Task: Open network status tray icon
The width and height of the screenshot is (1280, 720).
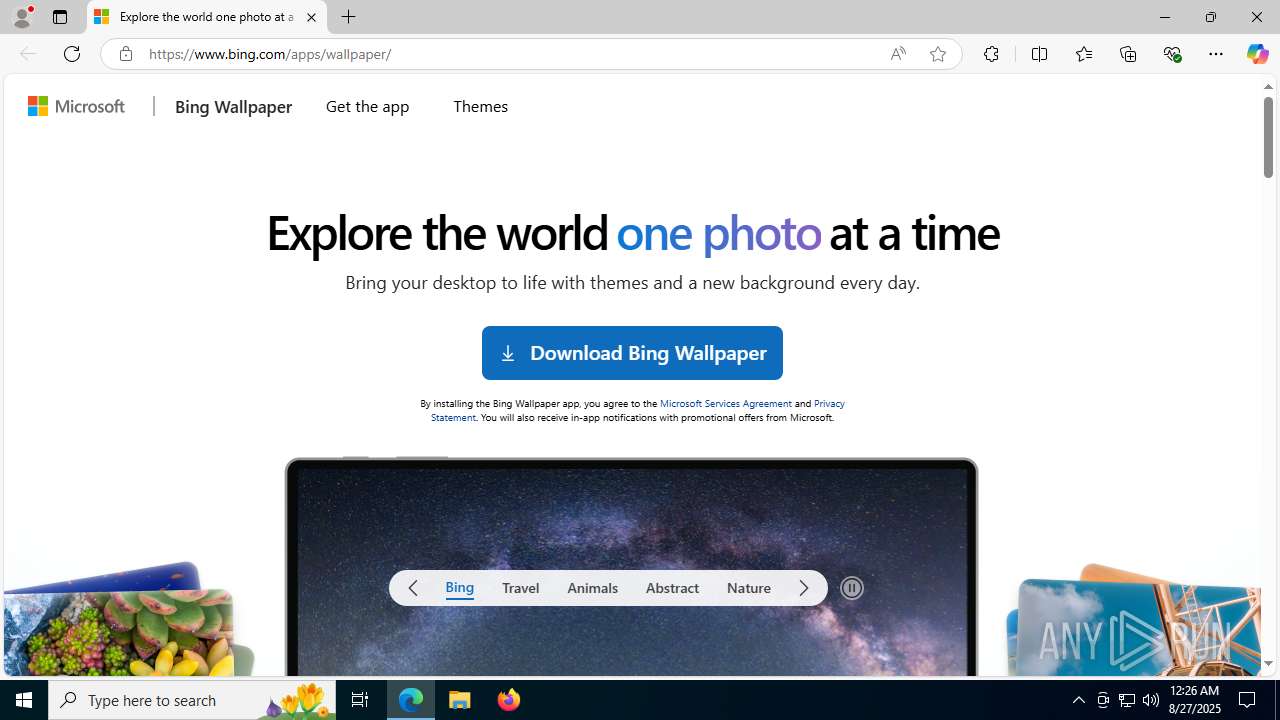Action: point(1127,700)
